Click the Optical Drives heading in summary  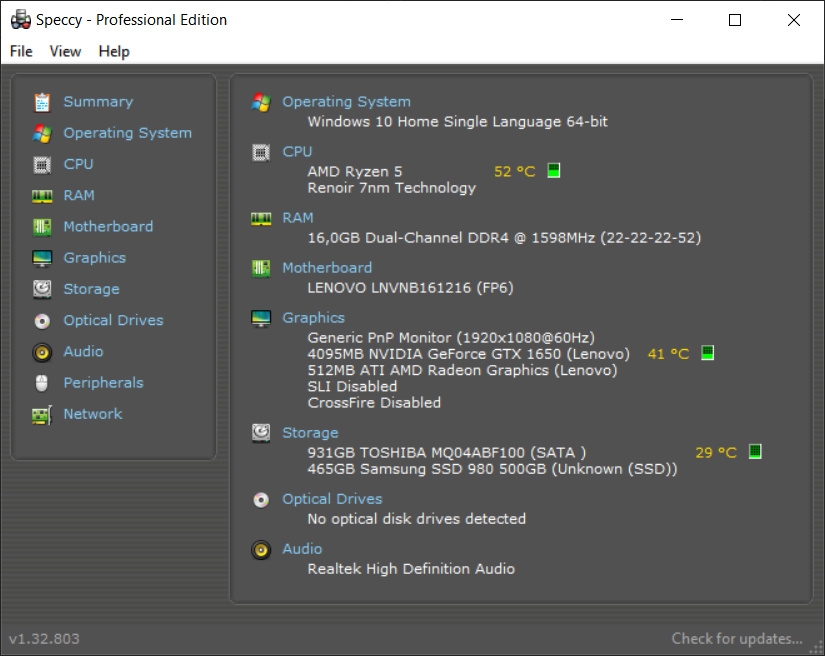pos(332,499)
